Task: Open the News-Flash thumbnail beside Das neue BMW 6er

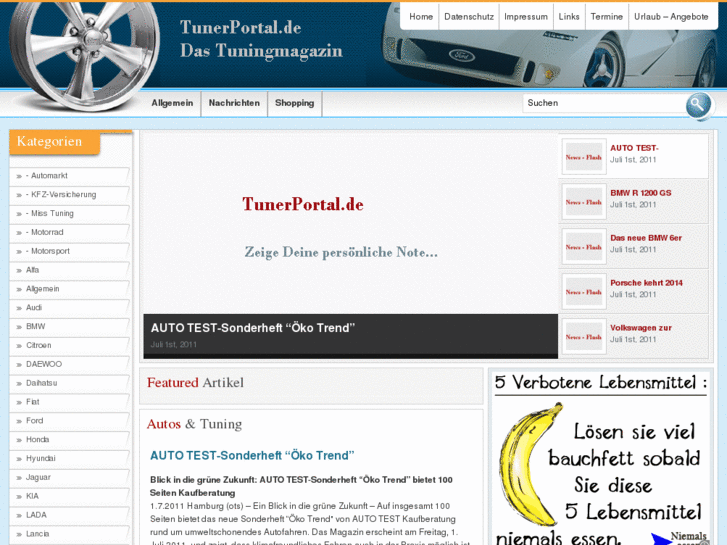Action: (x=584, y=247)
